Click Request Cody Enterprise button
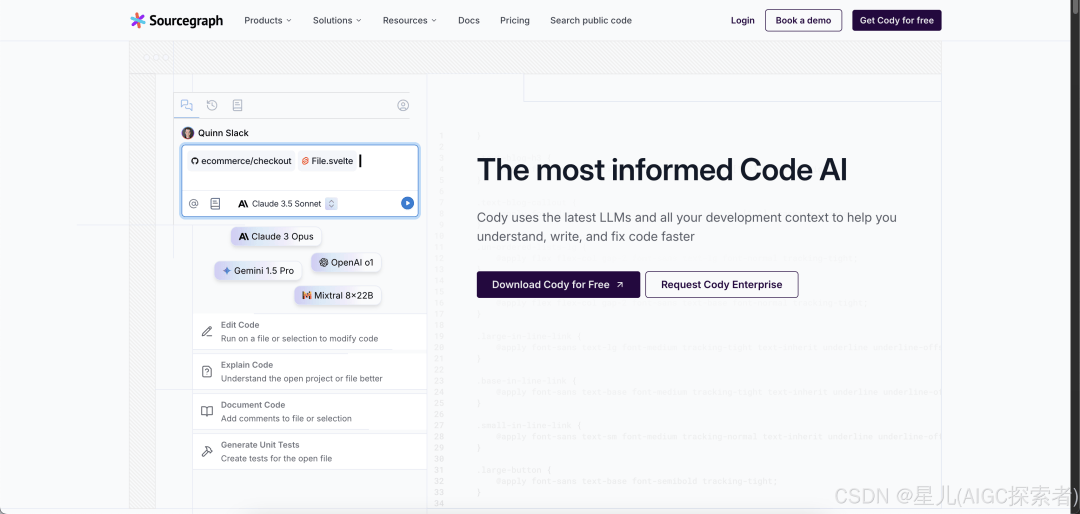The width and height of the screenshot is (1080, 514). (x=721, y=285)
